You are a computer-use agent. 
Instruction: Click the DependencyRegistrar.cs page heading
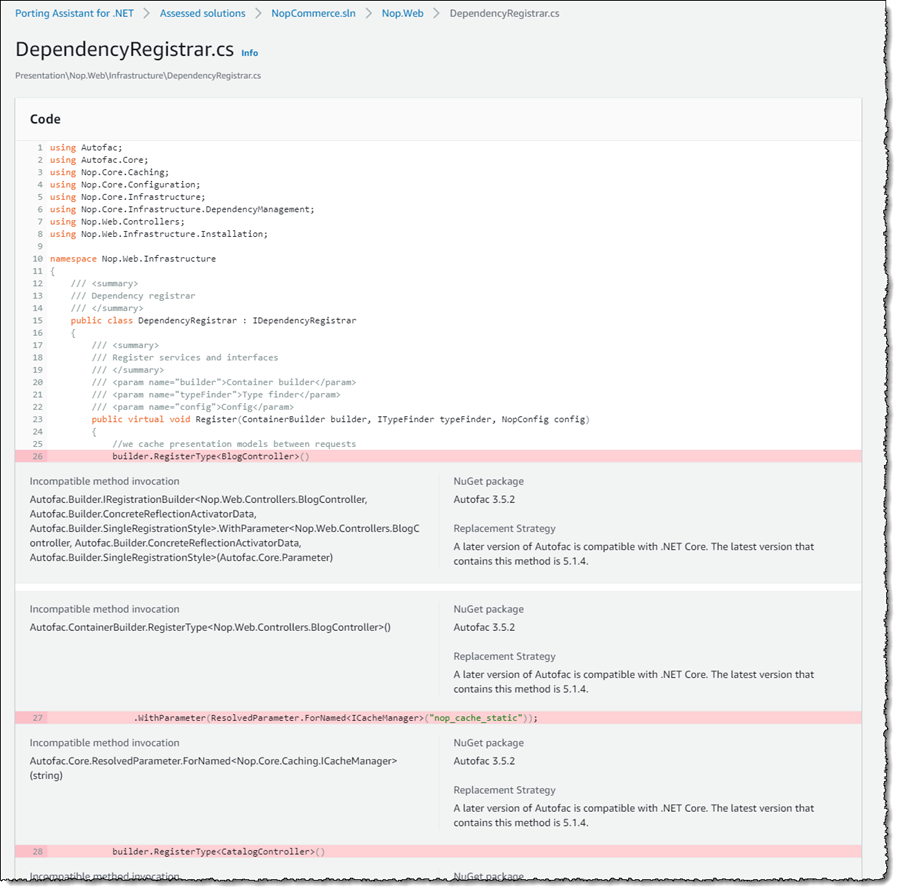pyautogui.click(x=125, y=49)
